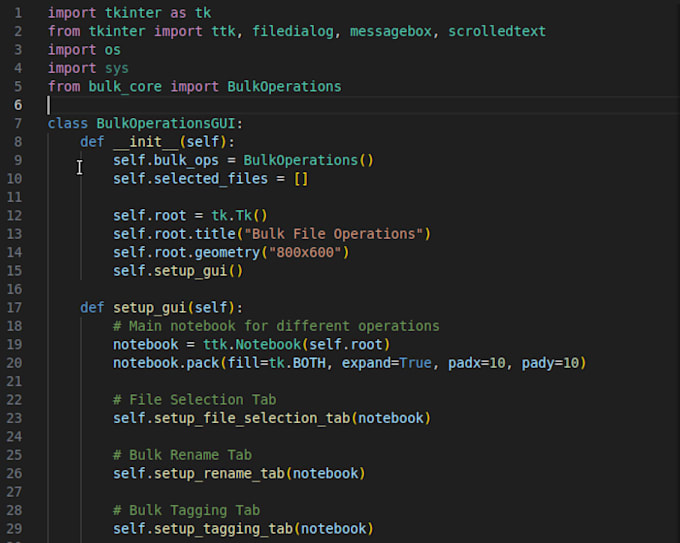The image size is (680, 543).
Task: Click 'sys' in the import sys line
Action: (117, 68)
